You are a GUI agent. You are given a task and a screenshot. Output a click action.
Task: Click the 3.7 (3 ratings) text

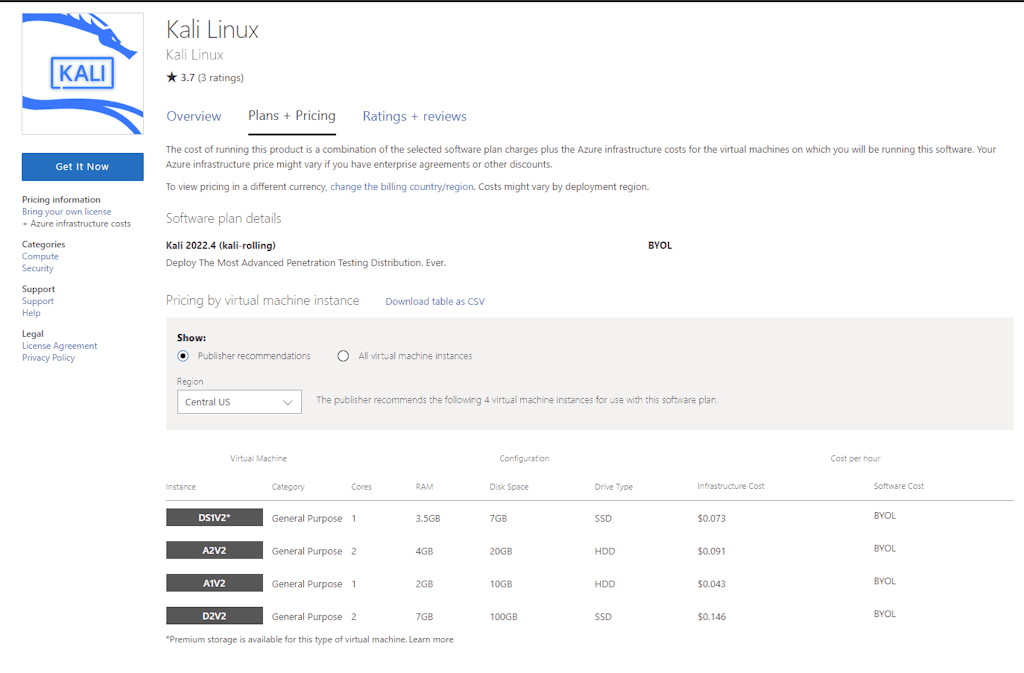coord(212,78)
